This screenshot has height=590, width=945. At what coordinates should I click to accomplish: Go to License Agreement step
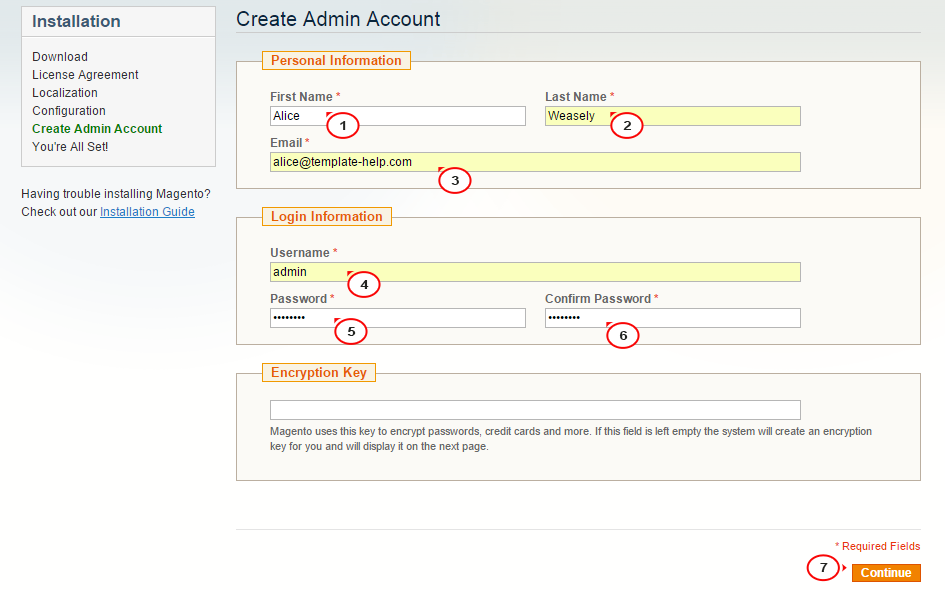pos(85,75)
